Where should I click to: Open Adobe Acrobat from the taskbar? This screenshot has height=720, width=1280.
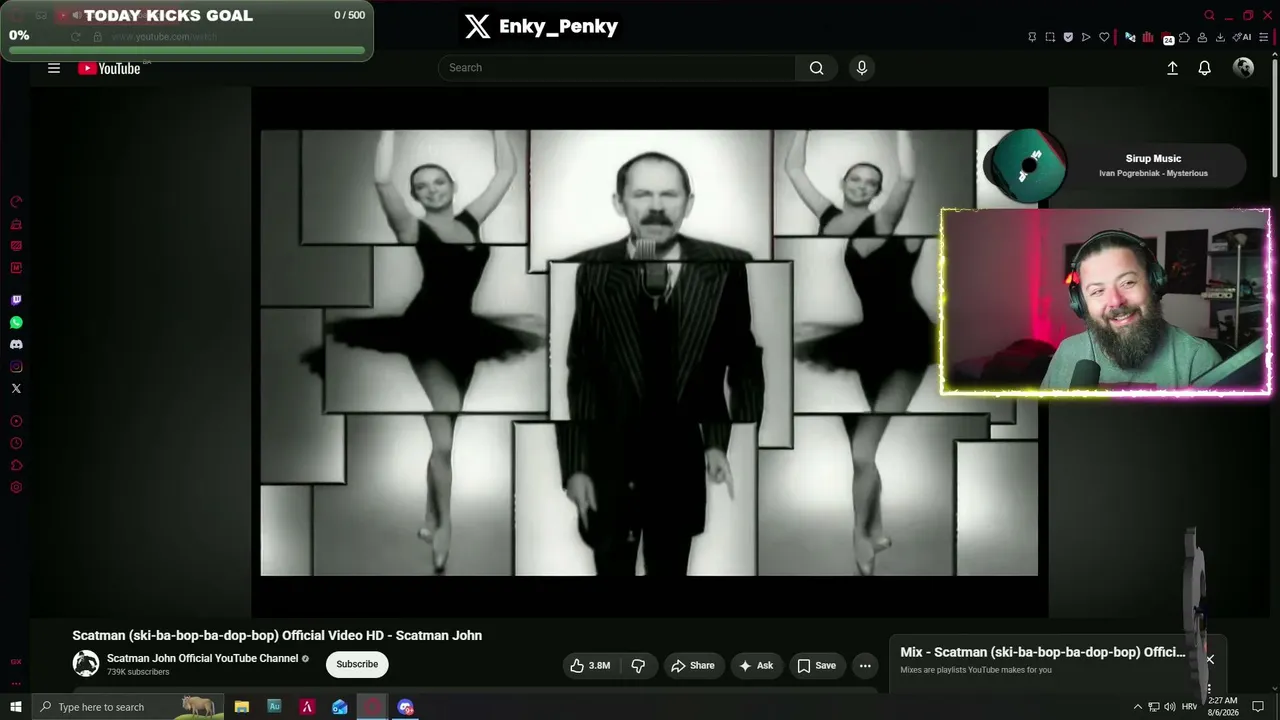point(307,707)
